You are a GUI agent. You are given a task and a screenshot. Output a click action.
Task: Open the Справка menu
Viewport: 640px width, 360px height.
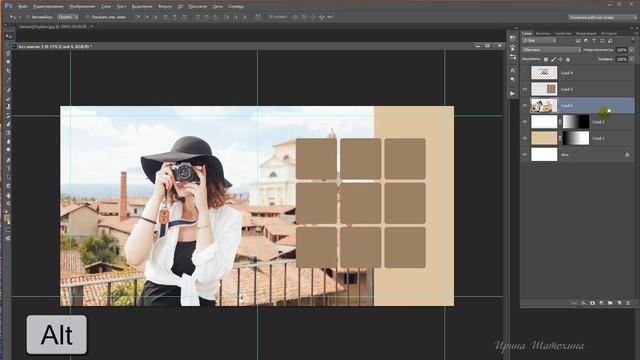236,7
